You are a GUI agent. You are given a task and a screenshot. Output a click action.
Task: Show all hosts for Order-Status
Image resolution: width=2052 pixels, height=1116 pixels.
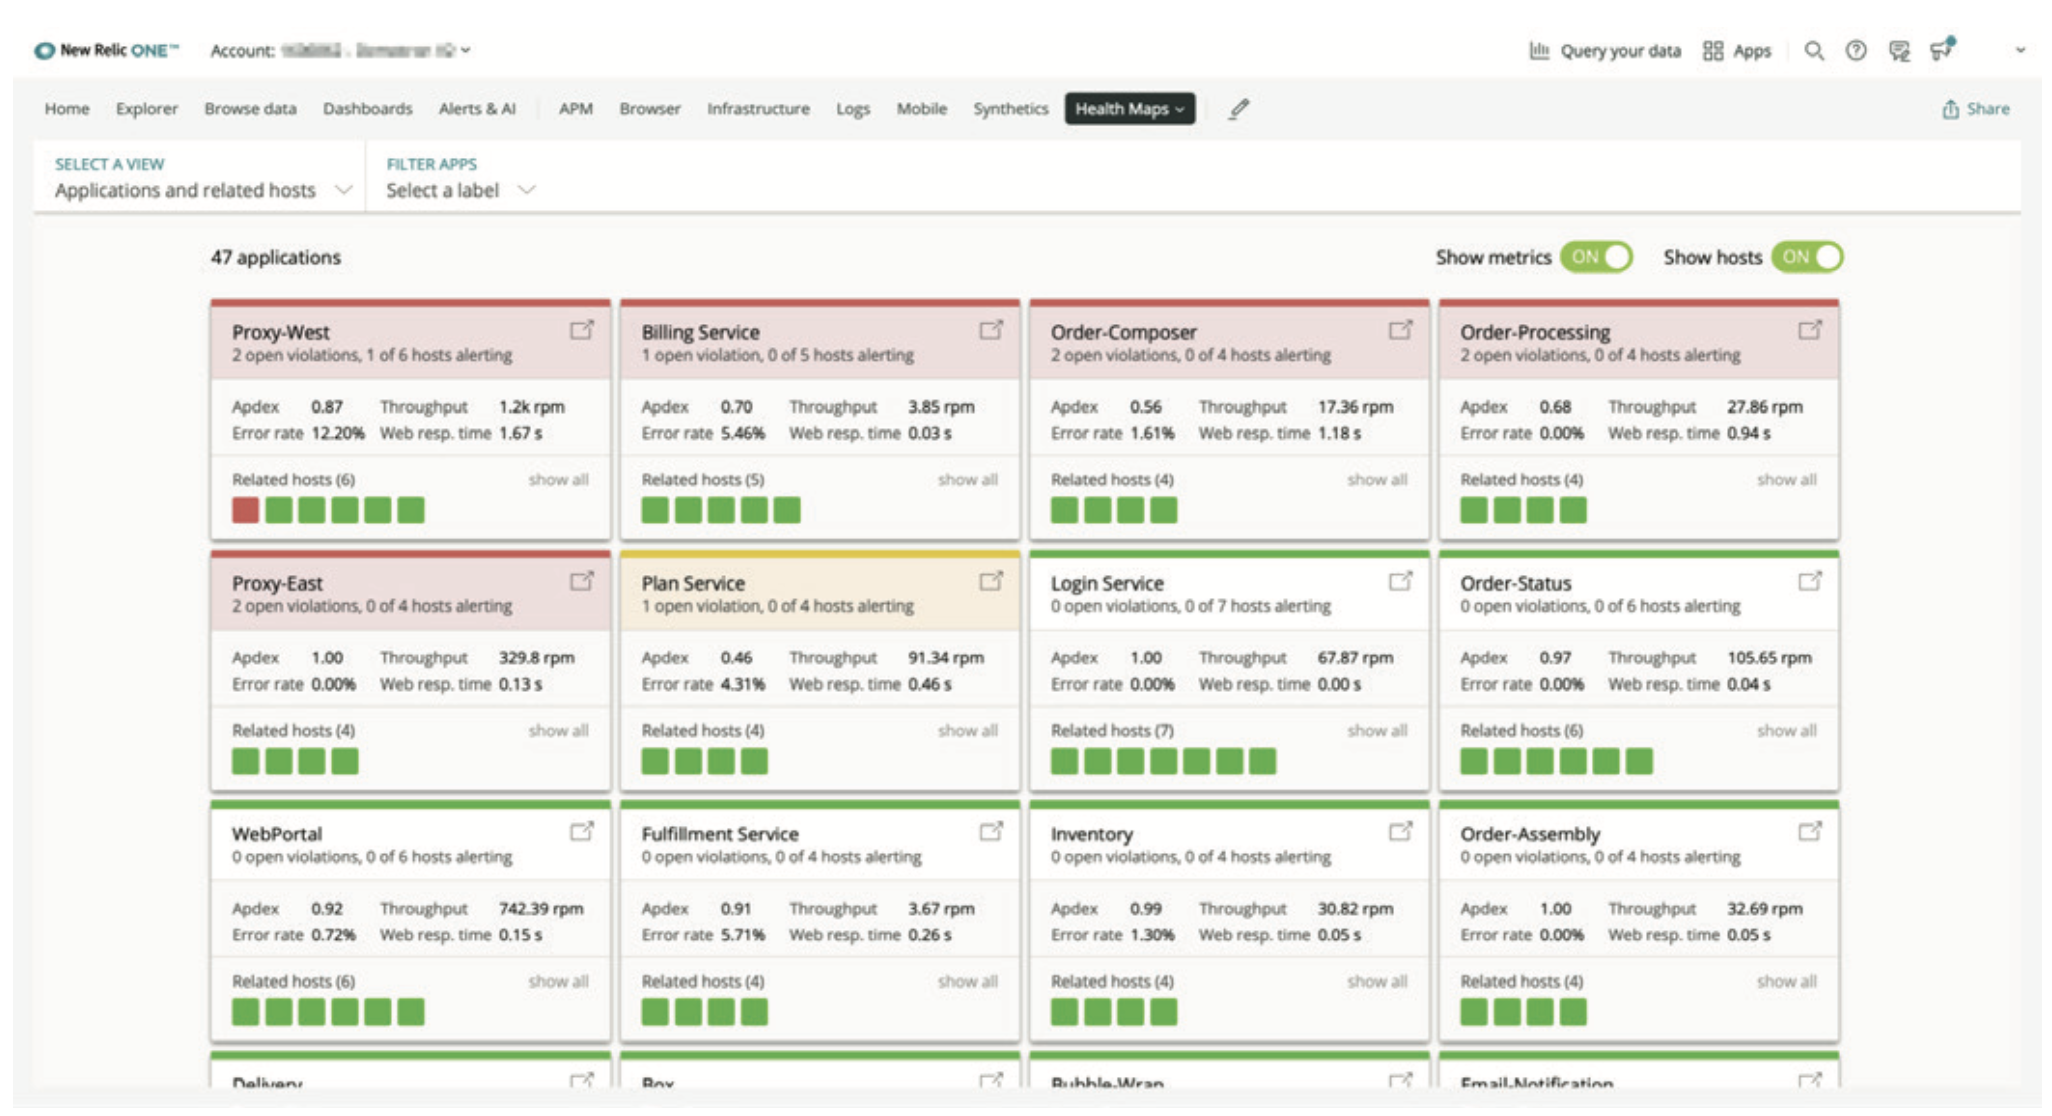pos(1786,731)
